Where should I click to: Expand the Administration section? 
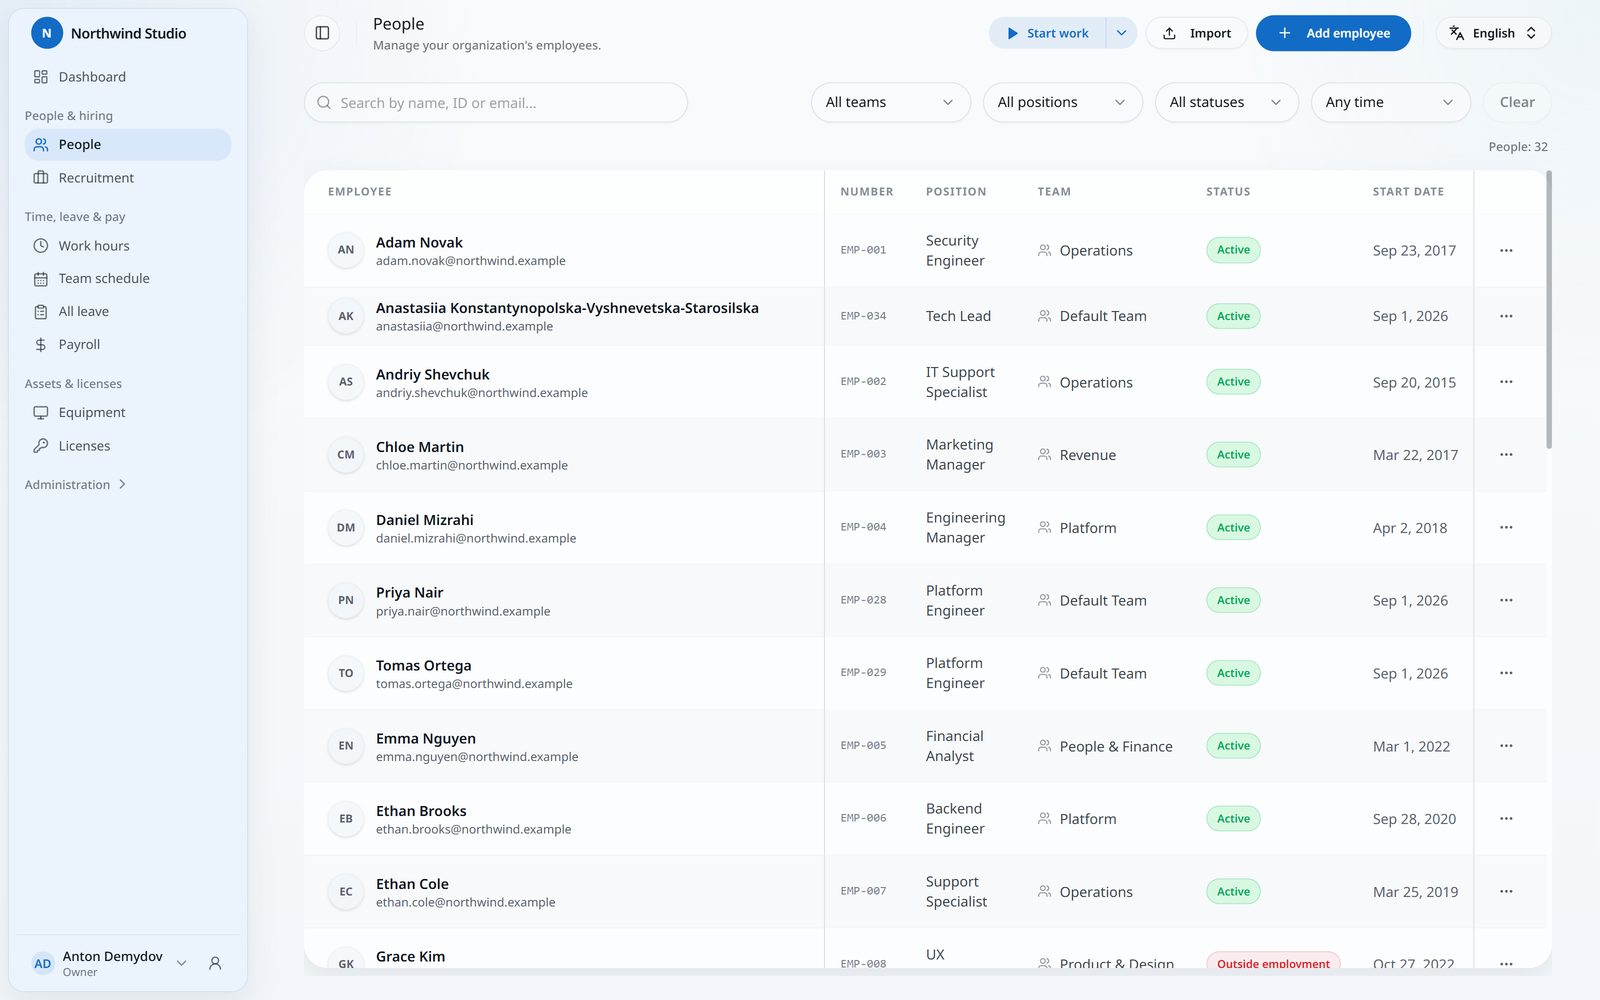[76, 484]
